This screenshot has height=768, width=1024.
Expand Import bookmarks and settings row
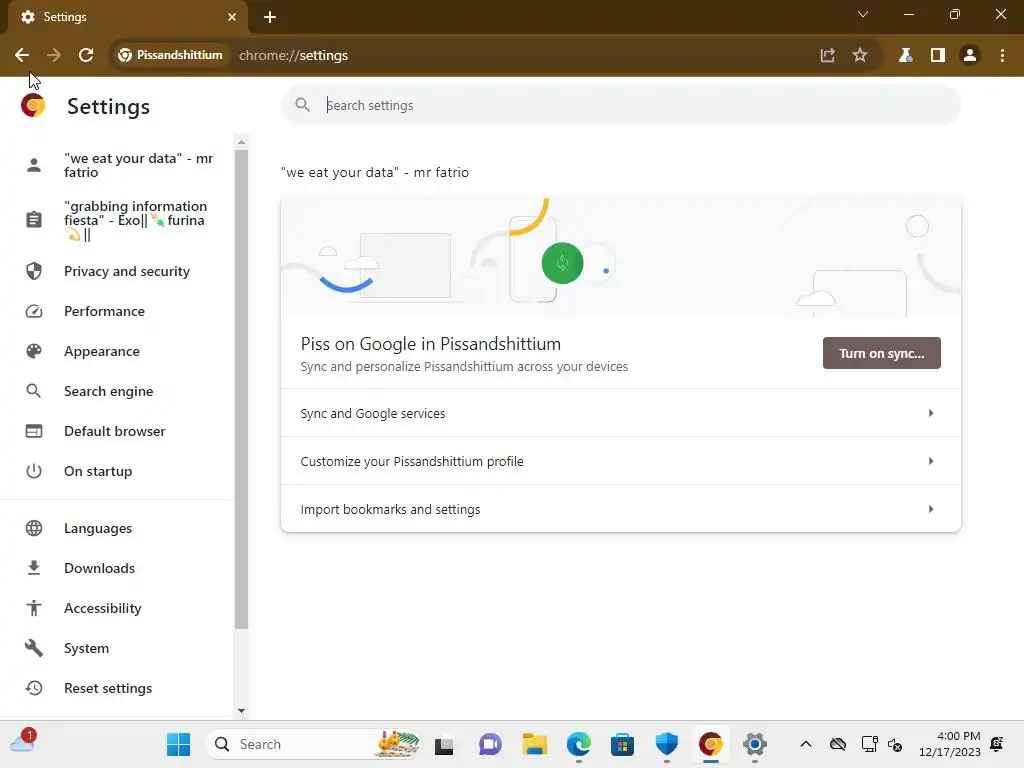620,509
